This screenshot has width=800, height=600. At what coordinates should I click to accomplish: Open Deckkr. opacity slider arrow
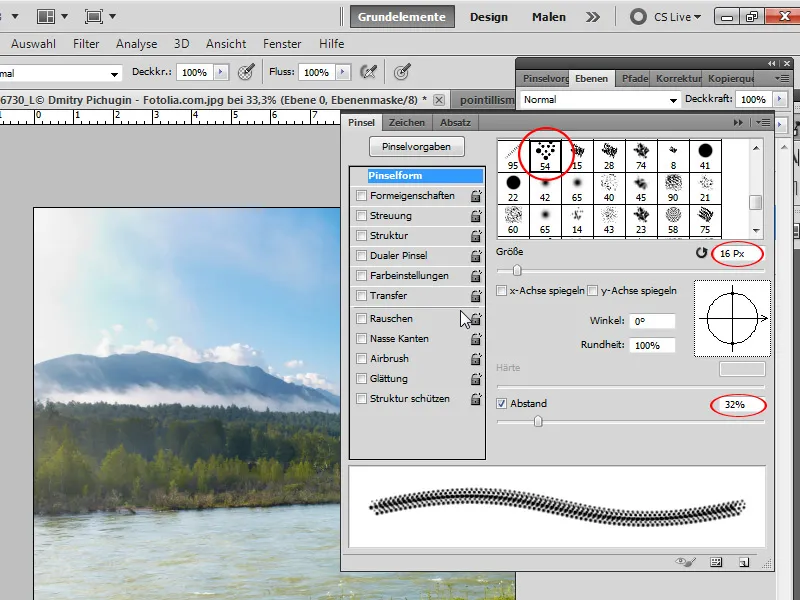pos(220,72)
